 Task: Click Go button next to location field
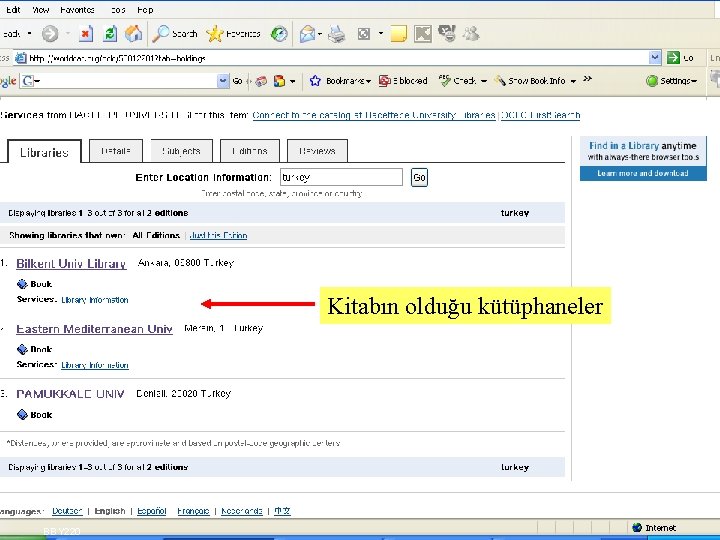[x=419, y=177]
